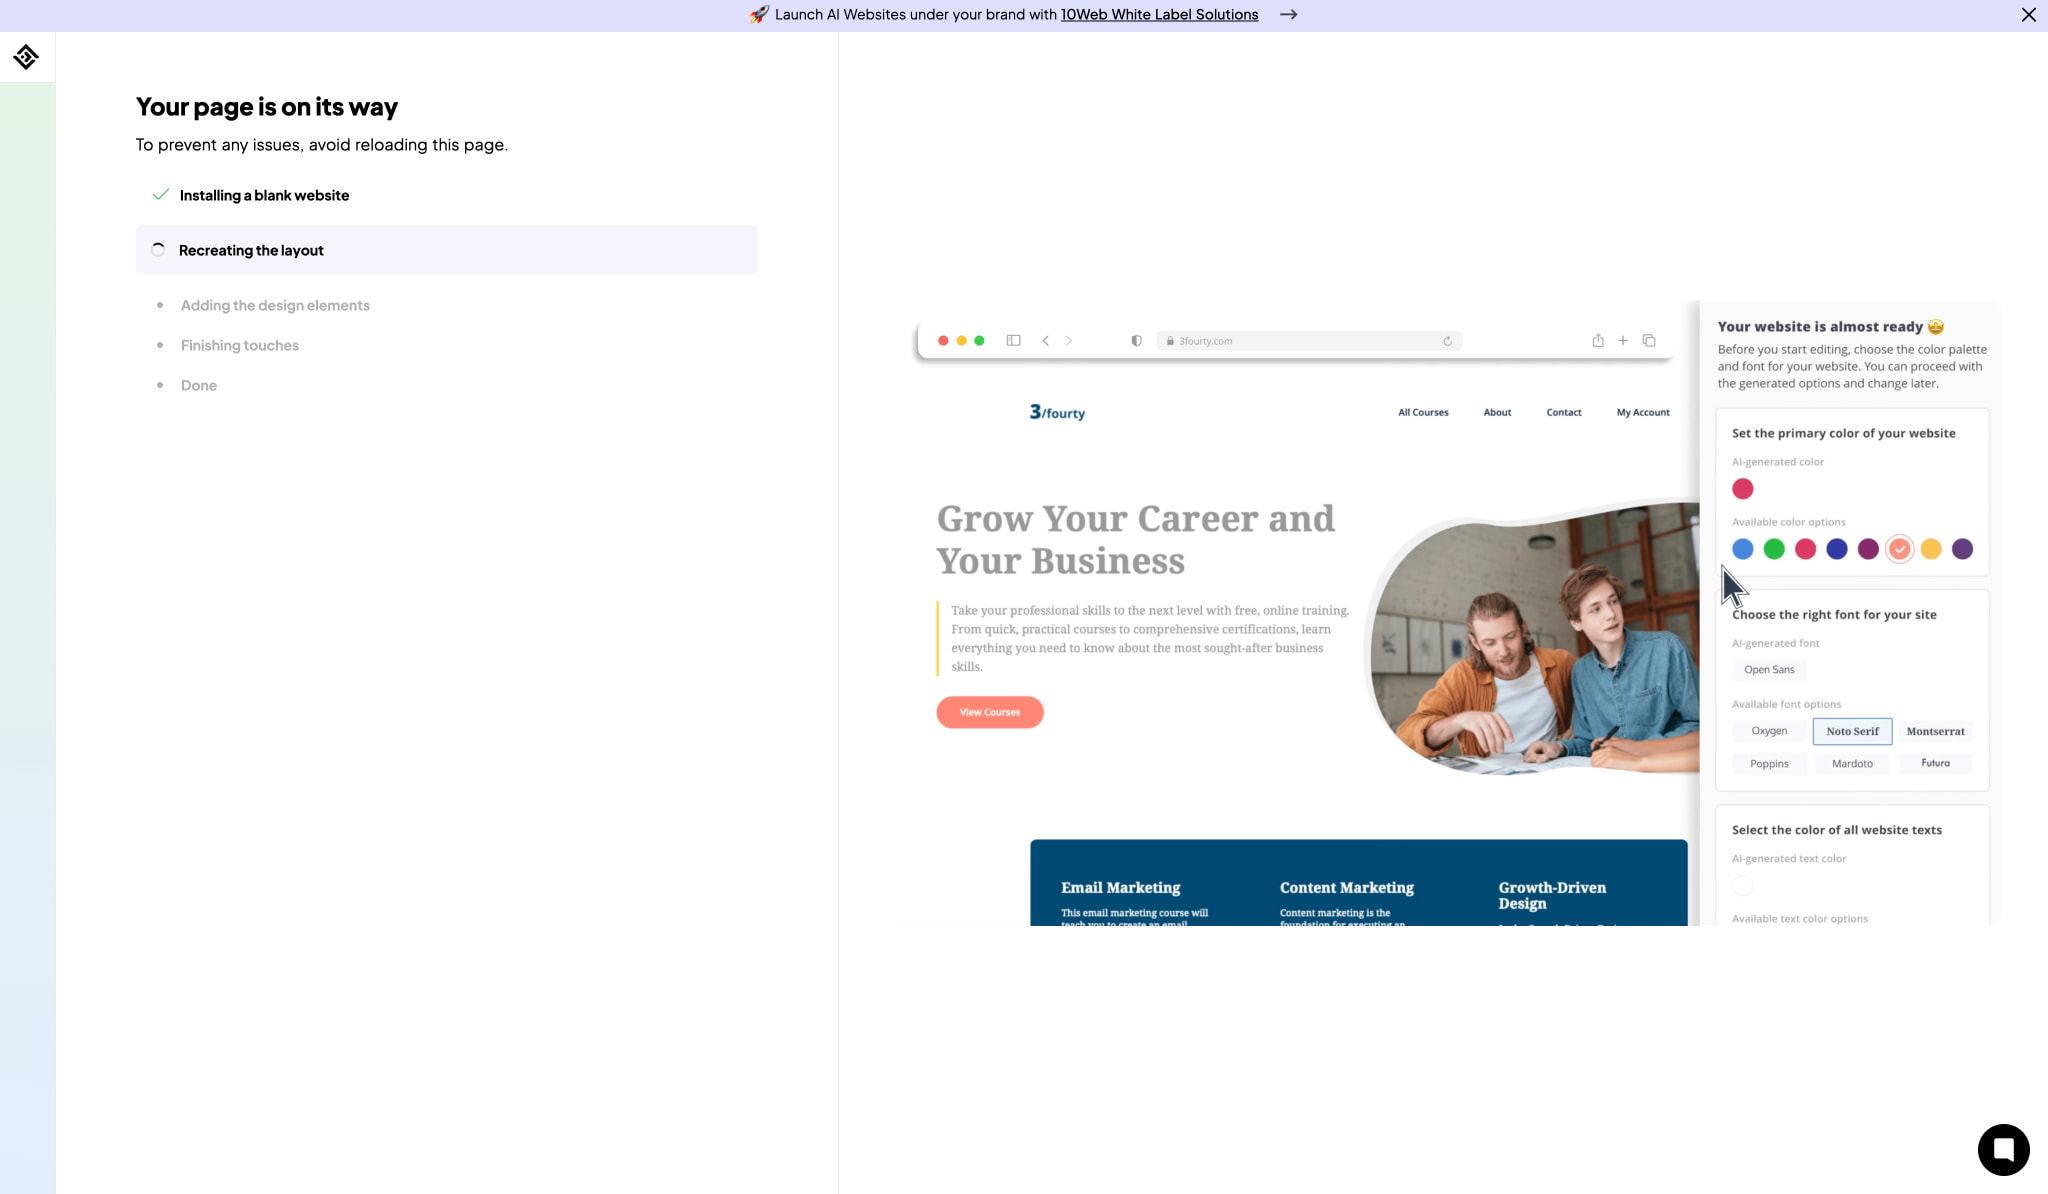Click the Growth-Driven Design heading

click(x=1552, y=895)
